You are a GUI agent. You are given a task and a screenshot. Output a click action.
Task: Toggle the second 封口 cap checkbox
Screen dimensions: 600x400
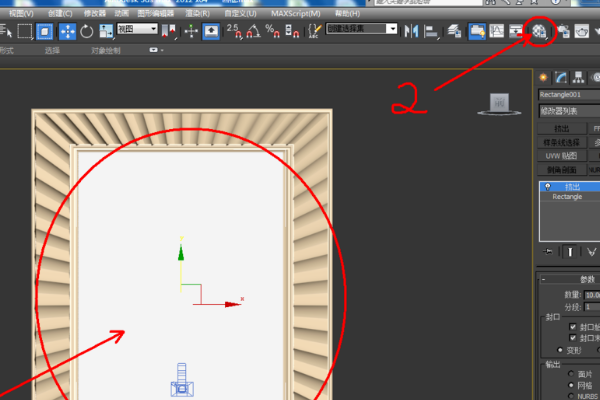point(572,338)
